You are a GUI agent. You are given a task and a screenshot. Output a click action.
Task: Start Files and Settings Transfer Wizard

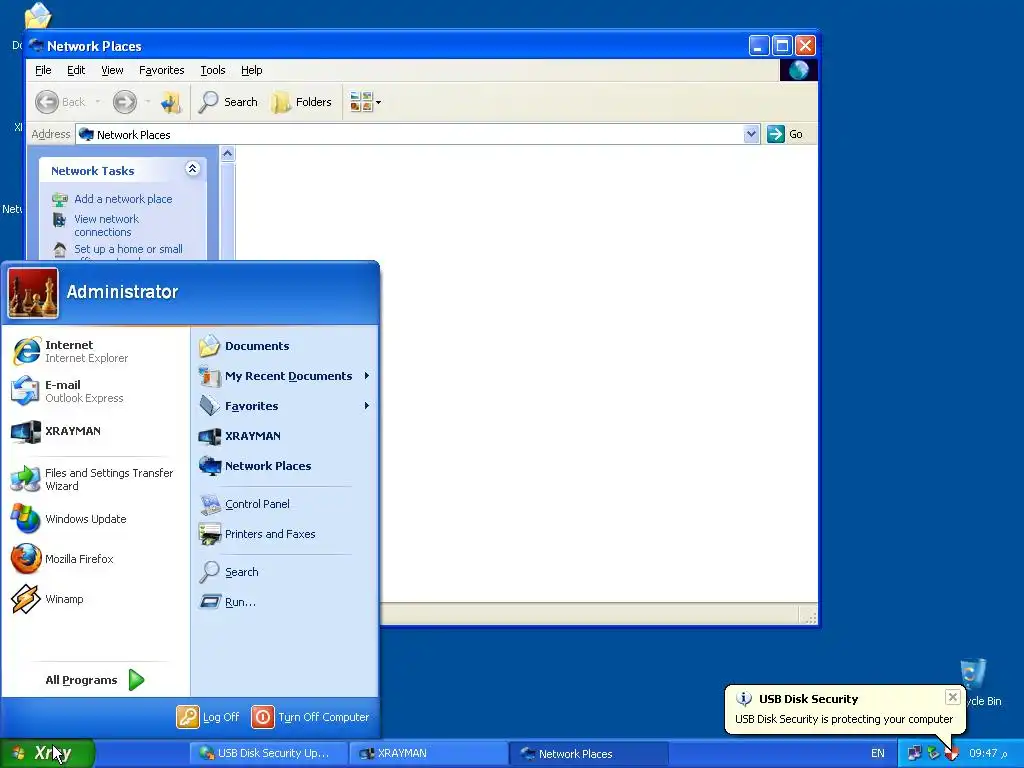95,479
